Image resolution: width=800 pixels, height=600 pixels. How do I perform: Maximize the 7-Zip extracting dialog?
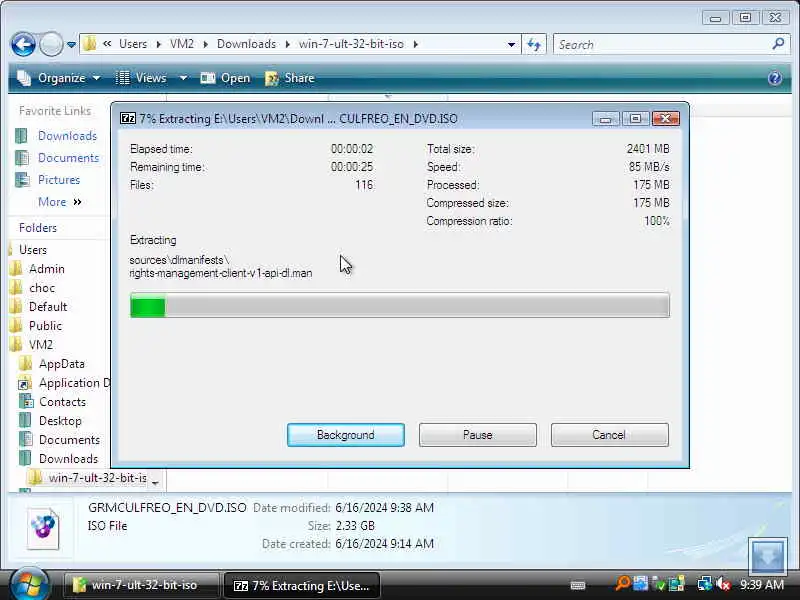point(635,119)
